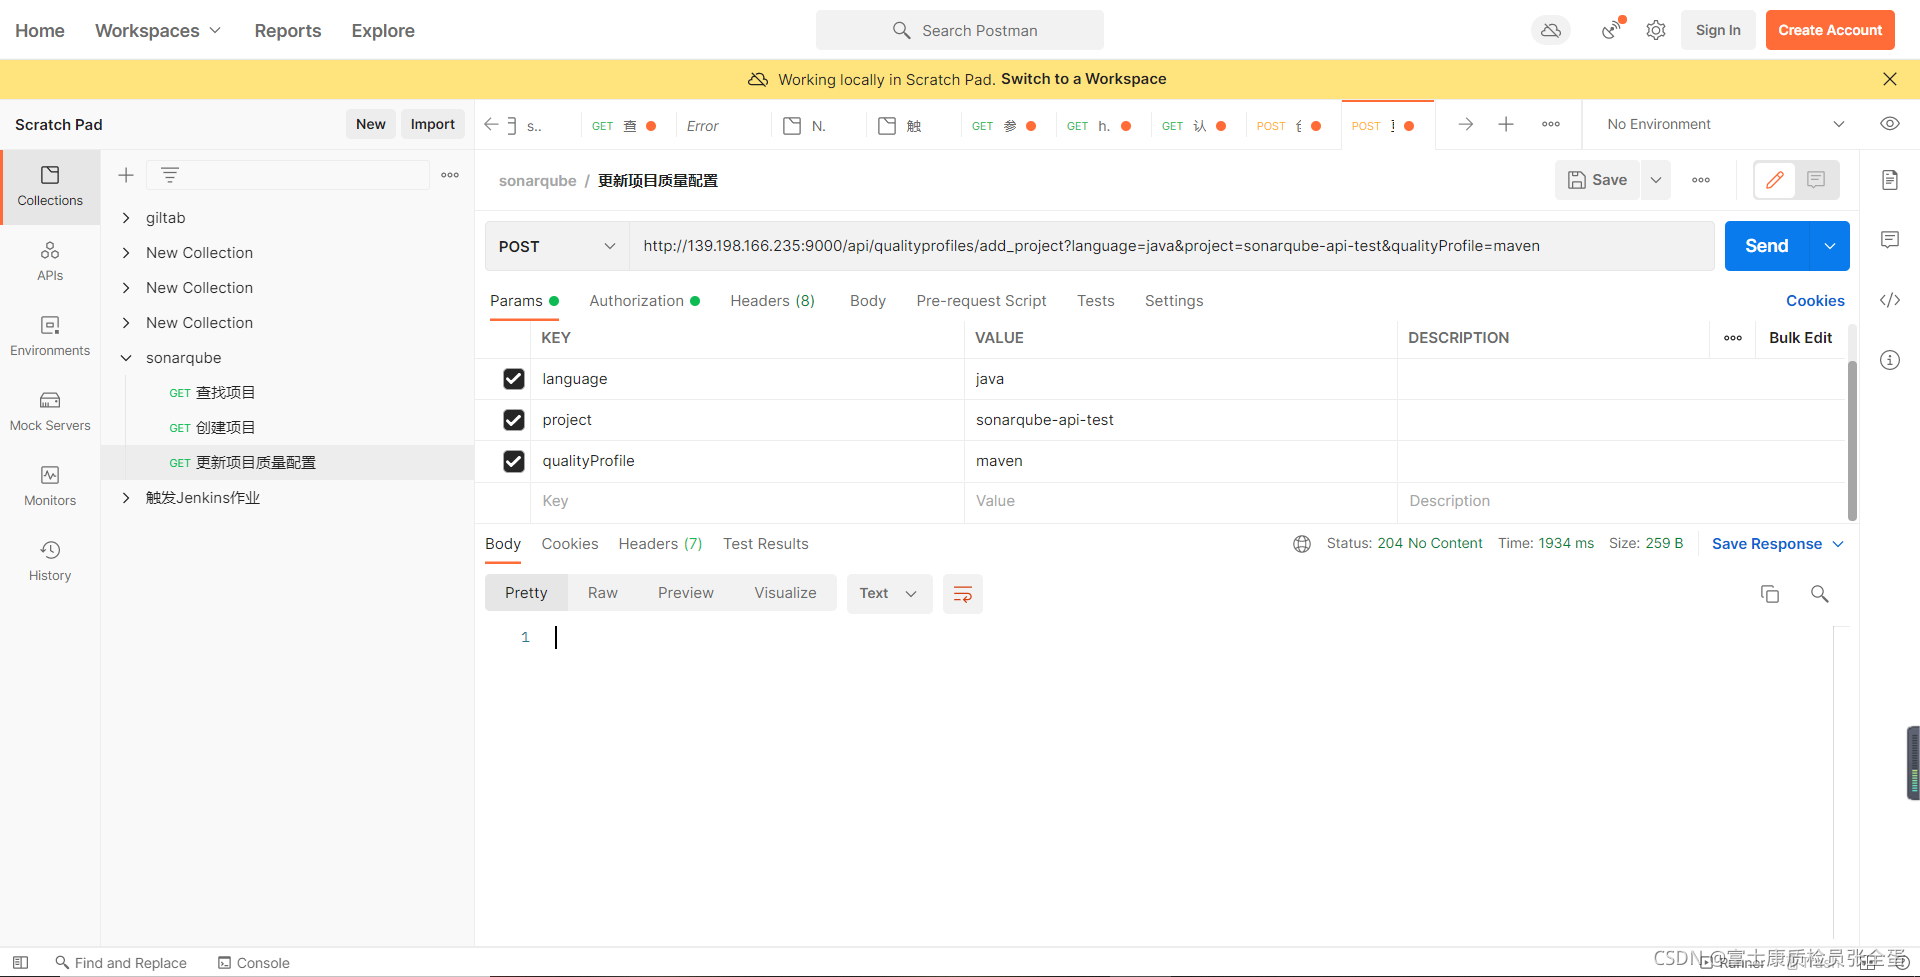The height and width of the screenshot is (977, 1920).
Task: Open collections panel more options menu
Action: pos(450,175)
